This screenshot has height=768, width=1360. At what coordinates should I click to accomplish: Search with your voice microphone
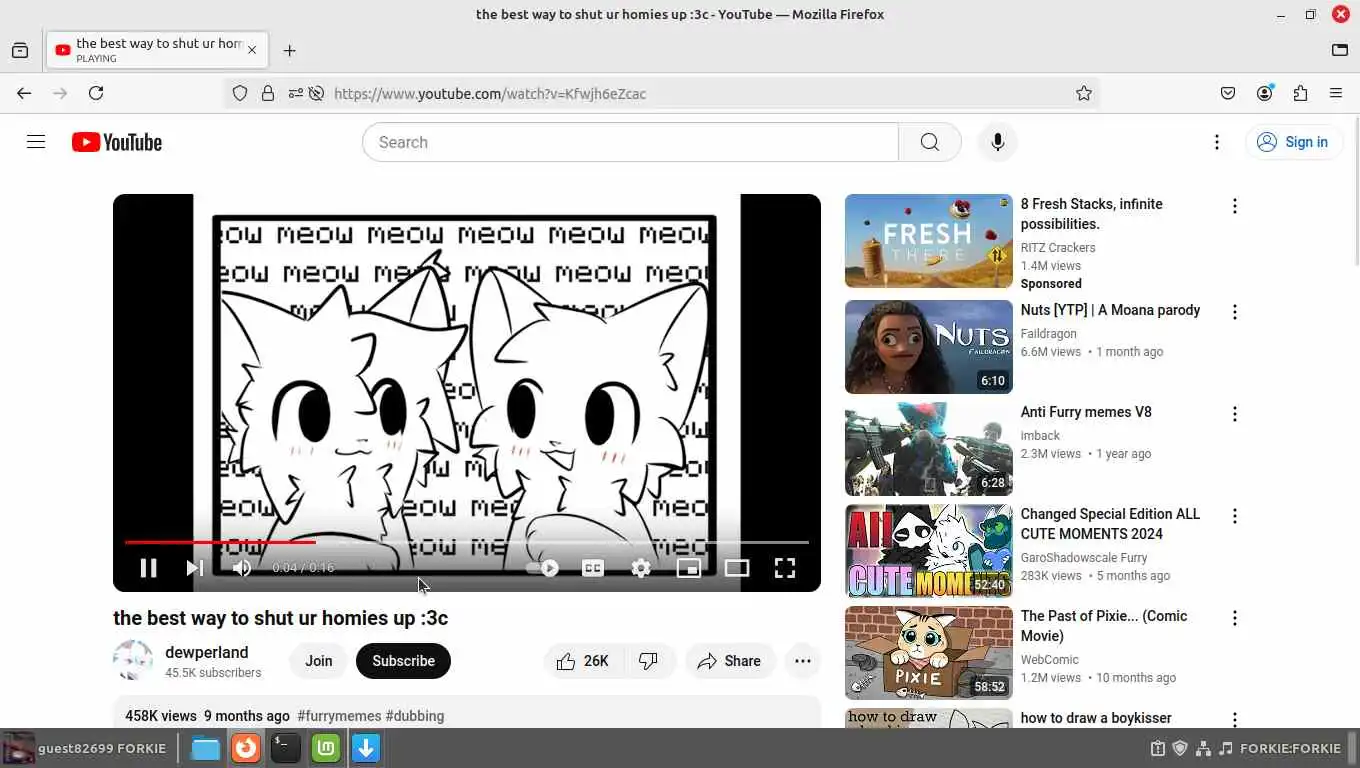[x=997, y=142]
